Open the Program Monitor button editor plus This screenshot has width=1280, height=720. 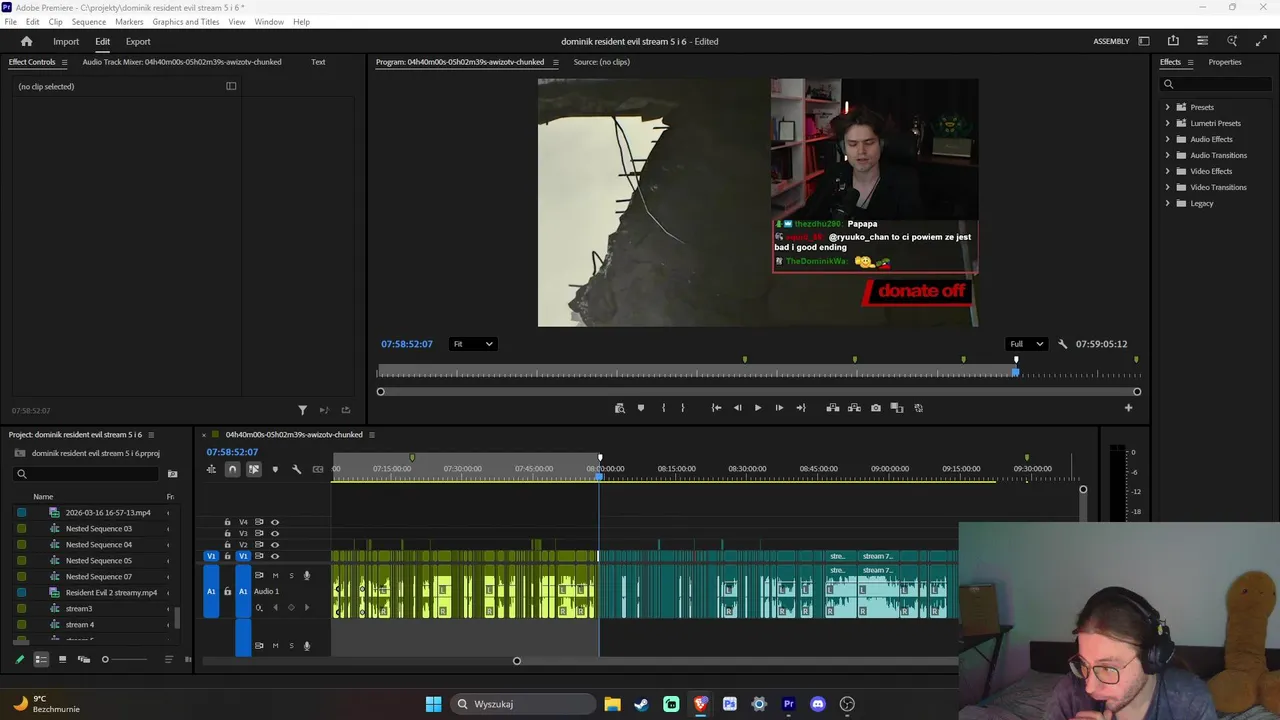pos(1128,408)
